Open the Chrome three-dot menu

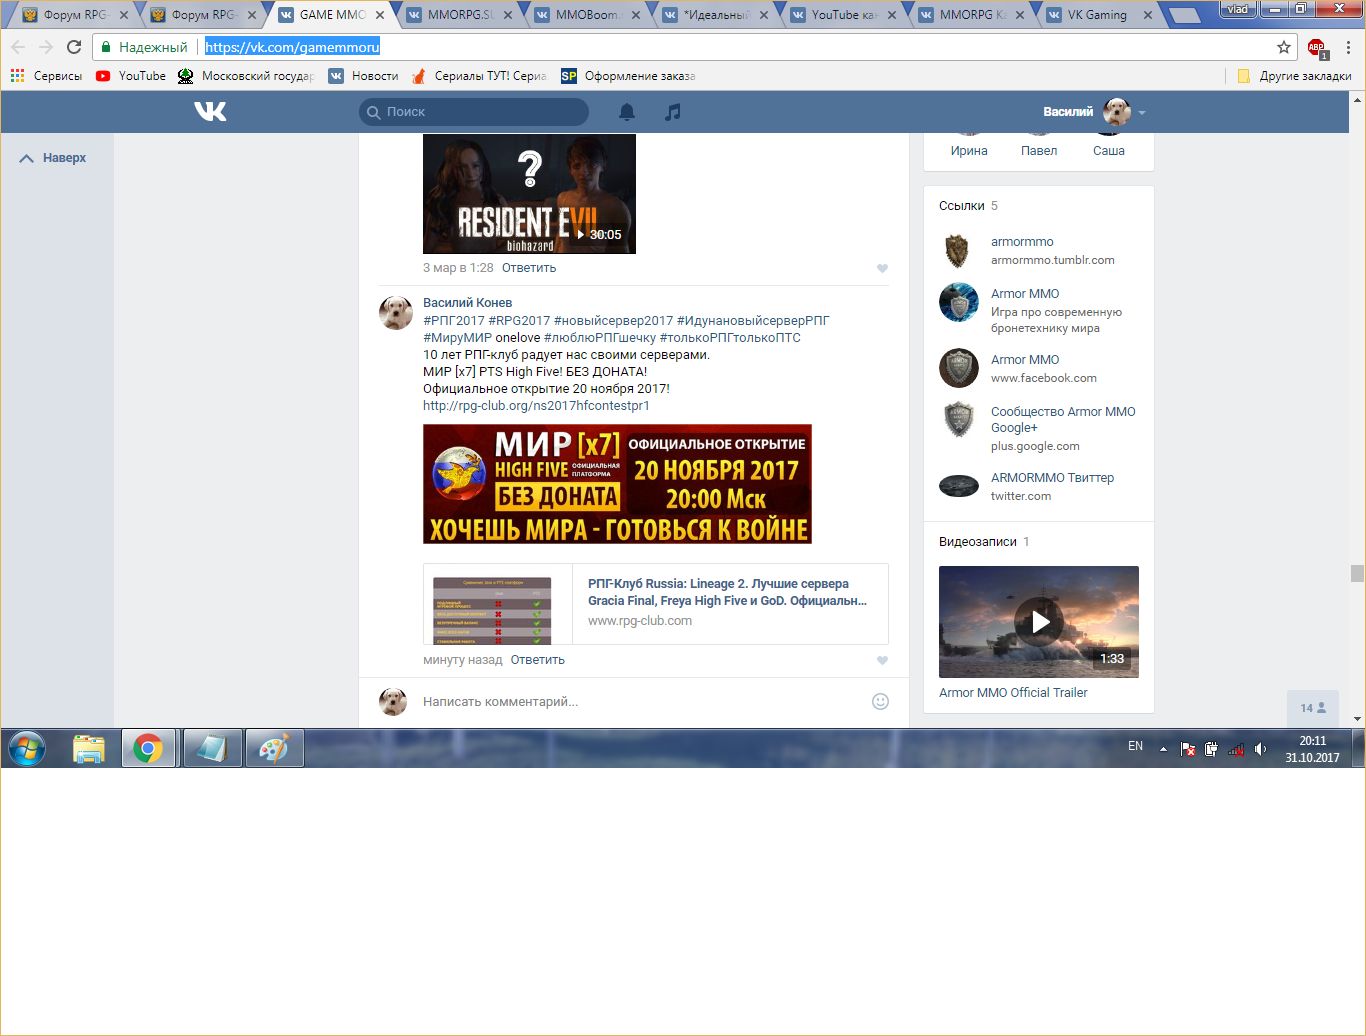[x=1348, y=47]
